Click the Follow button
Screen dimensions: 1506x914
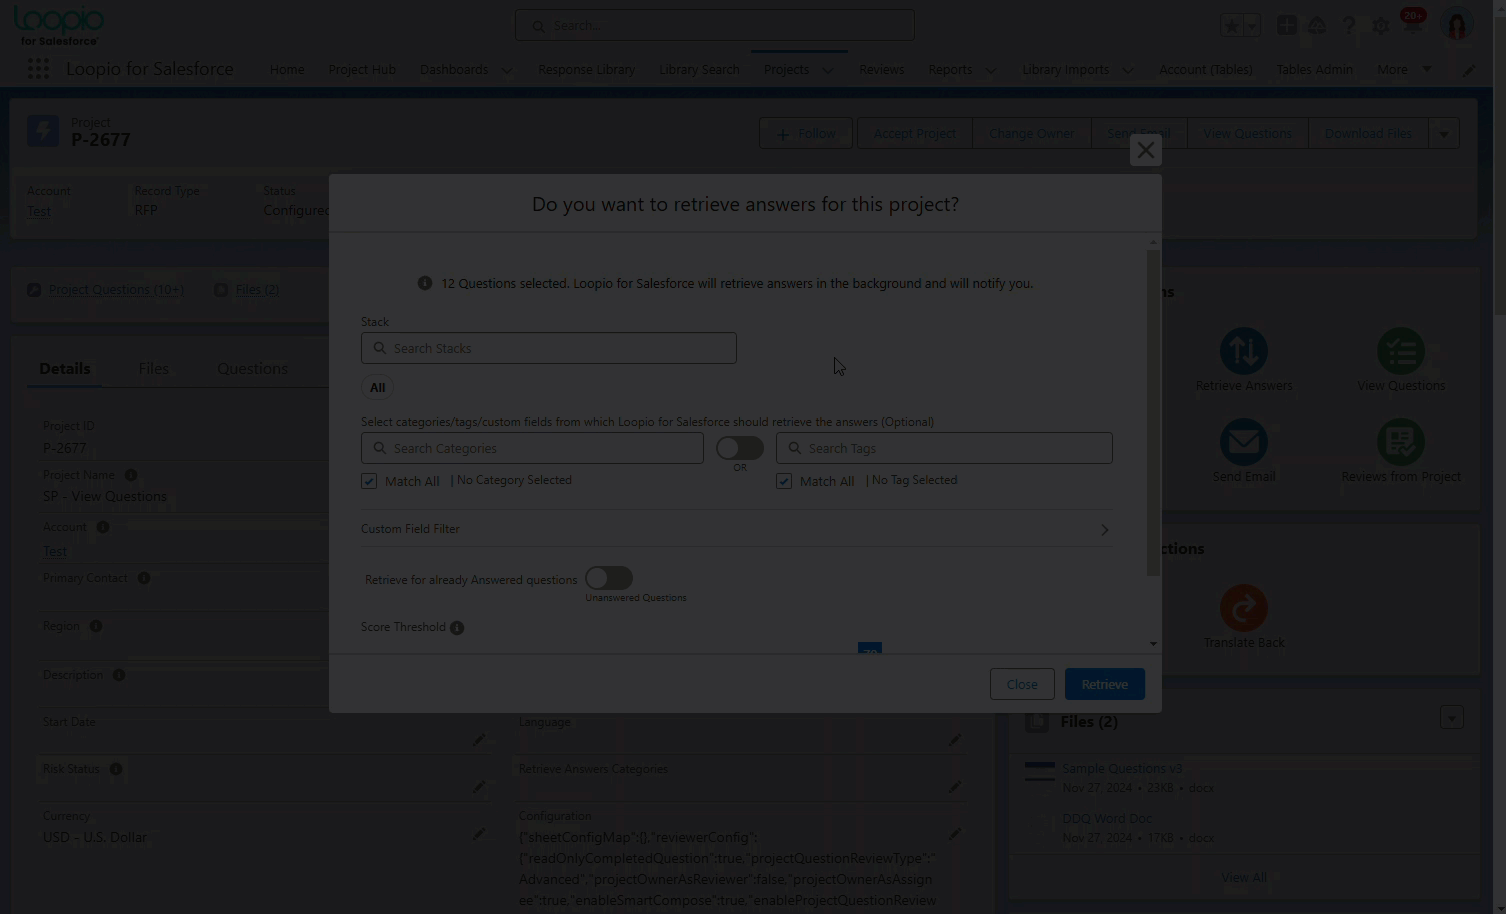pyautogui.click(x=805, y=133)
